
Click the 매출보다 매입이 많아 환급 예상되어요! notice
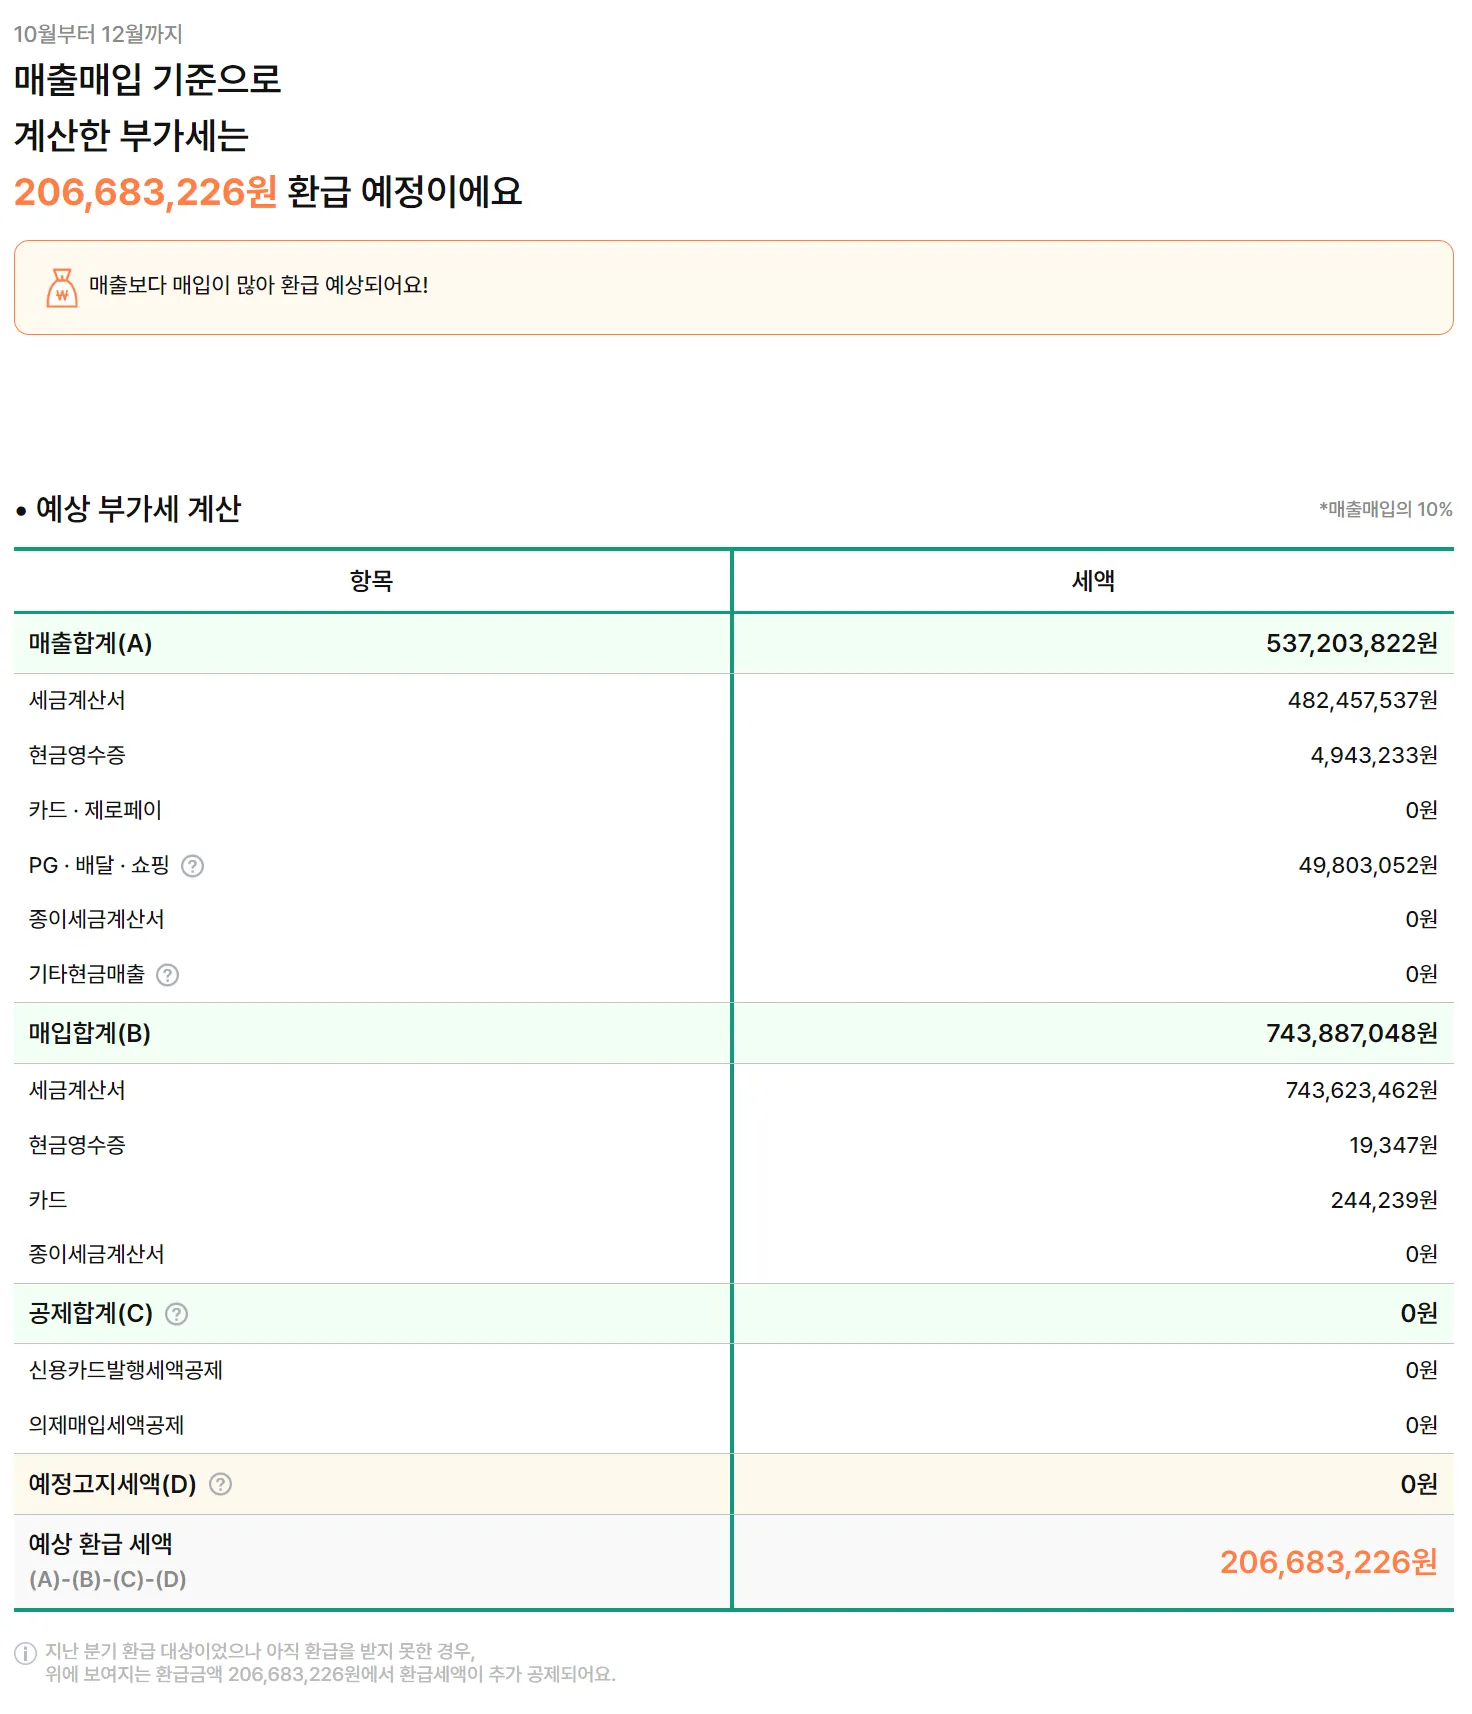tap(733, 287)
